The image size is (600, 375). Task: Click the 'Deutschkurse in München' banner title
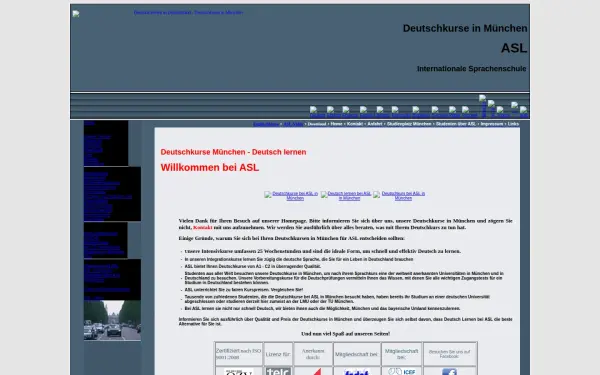point(465,28)
